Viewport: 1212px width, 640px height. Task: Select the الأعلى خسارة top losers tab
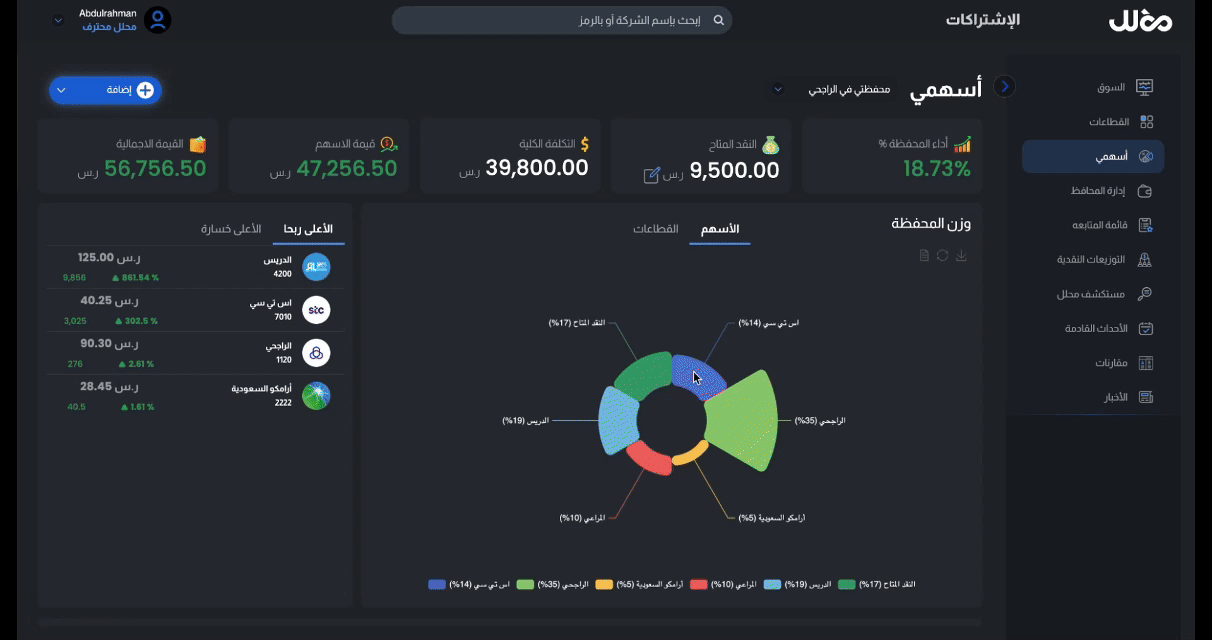232,229
